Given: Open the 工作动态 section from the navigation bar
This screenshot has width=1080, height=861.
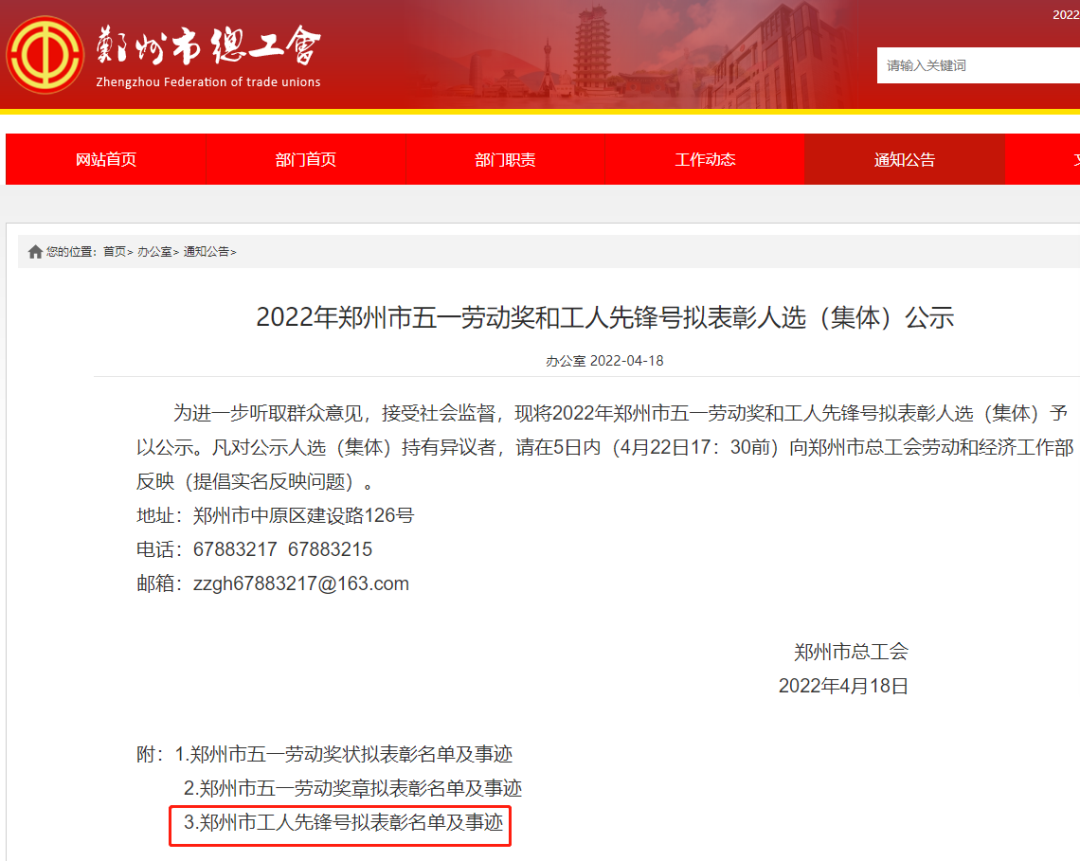Looking at the screenshot, I should pos(705,158).
